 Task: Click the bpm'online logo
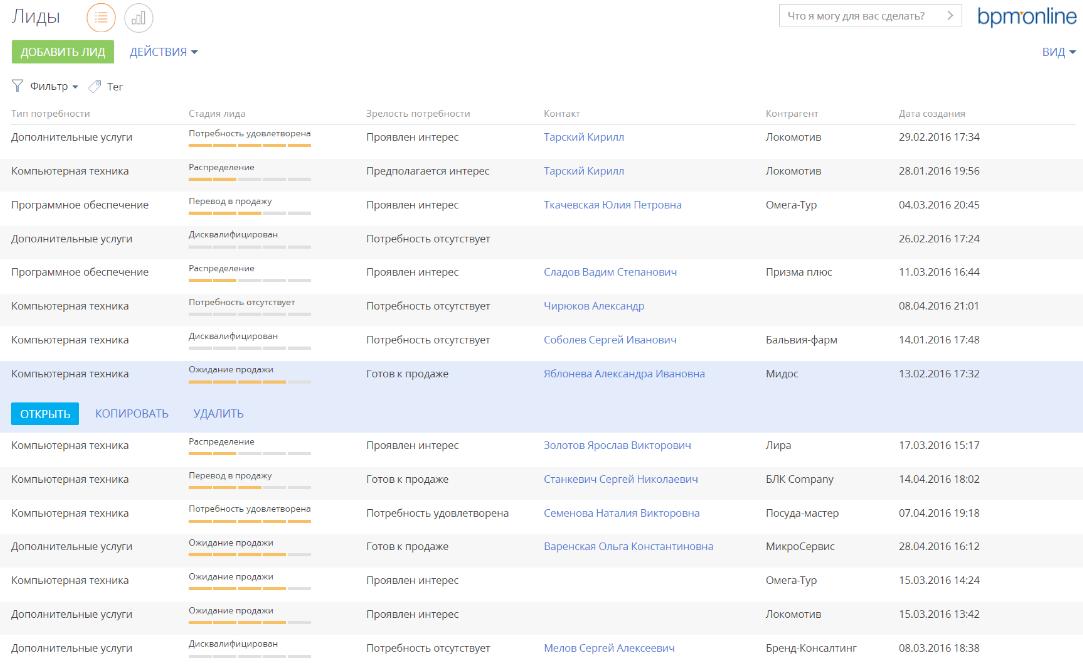tap(1026, 17)
